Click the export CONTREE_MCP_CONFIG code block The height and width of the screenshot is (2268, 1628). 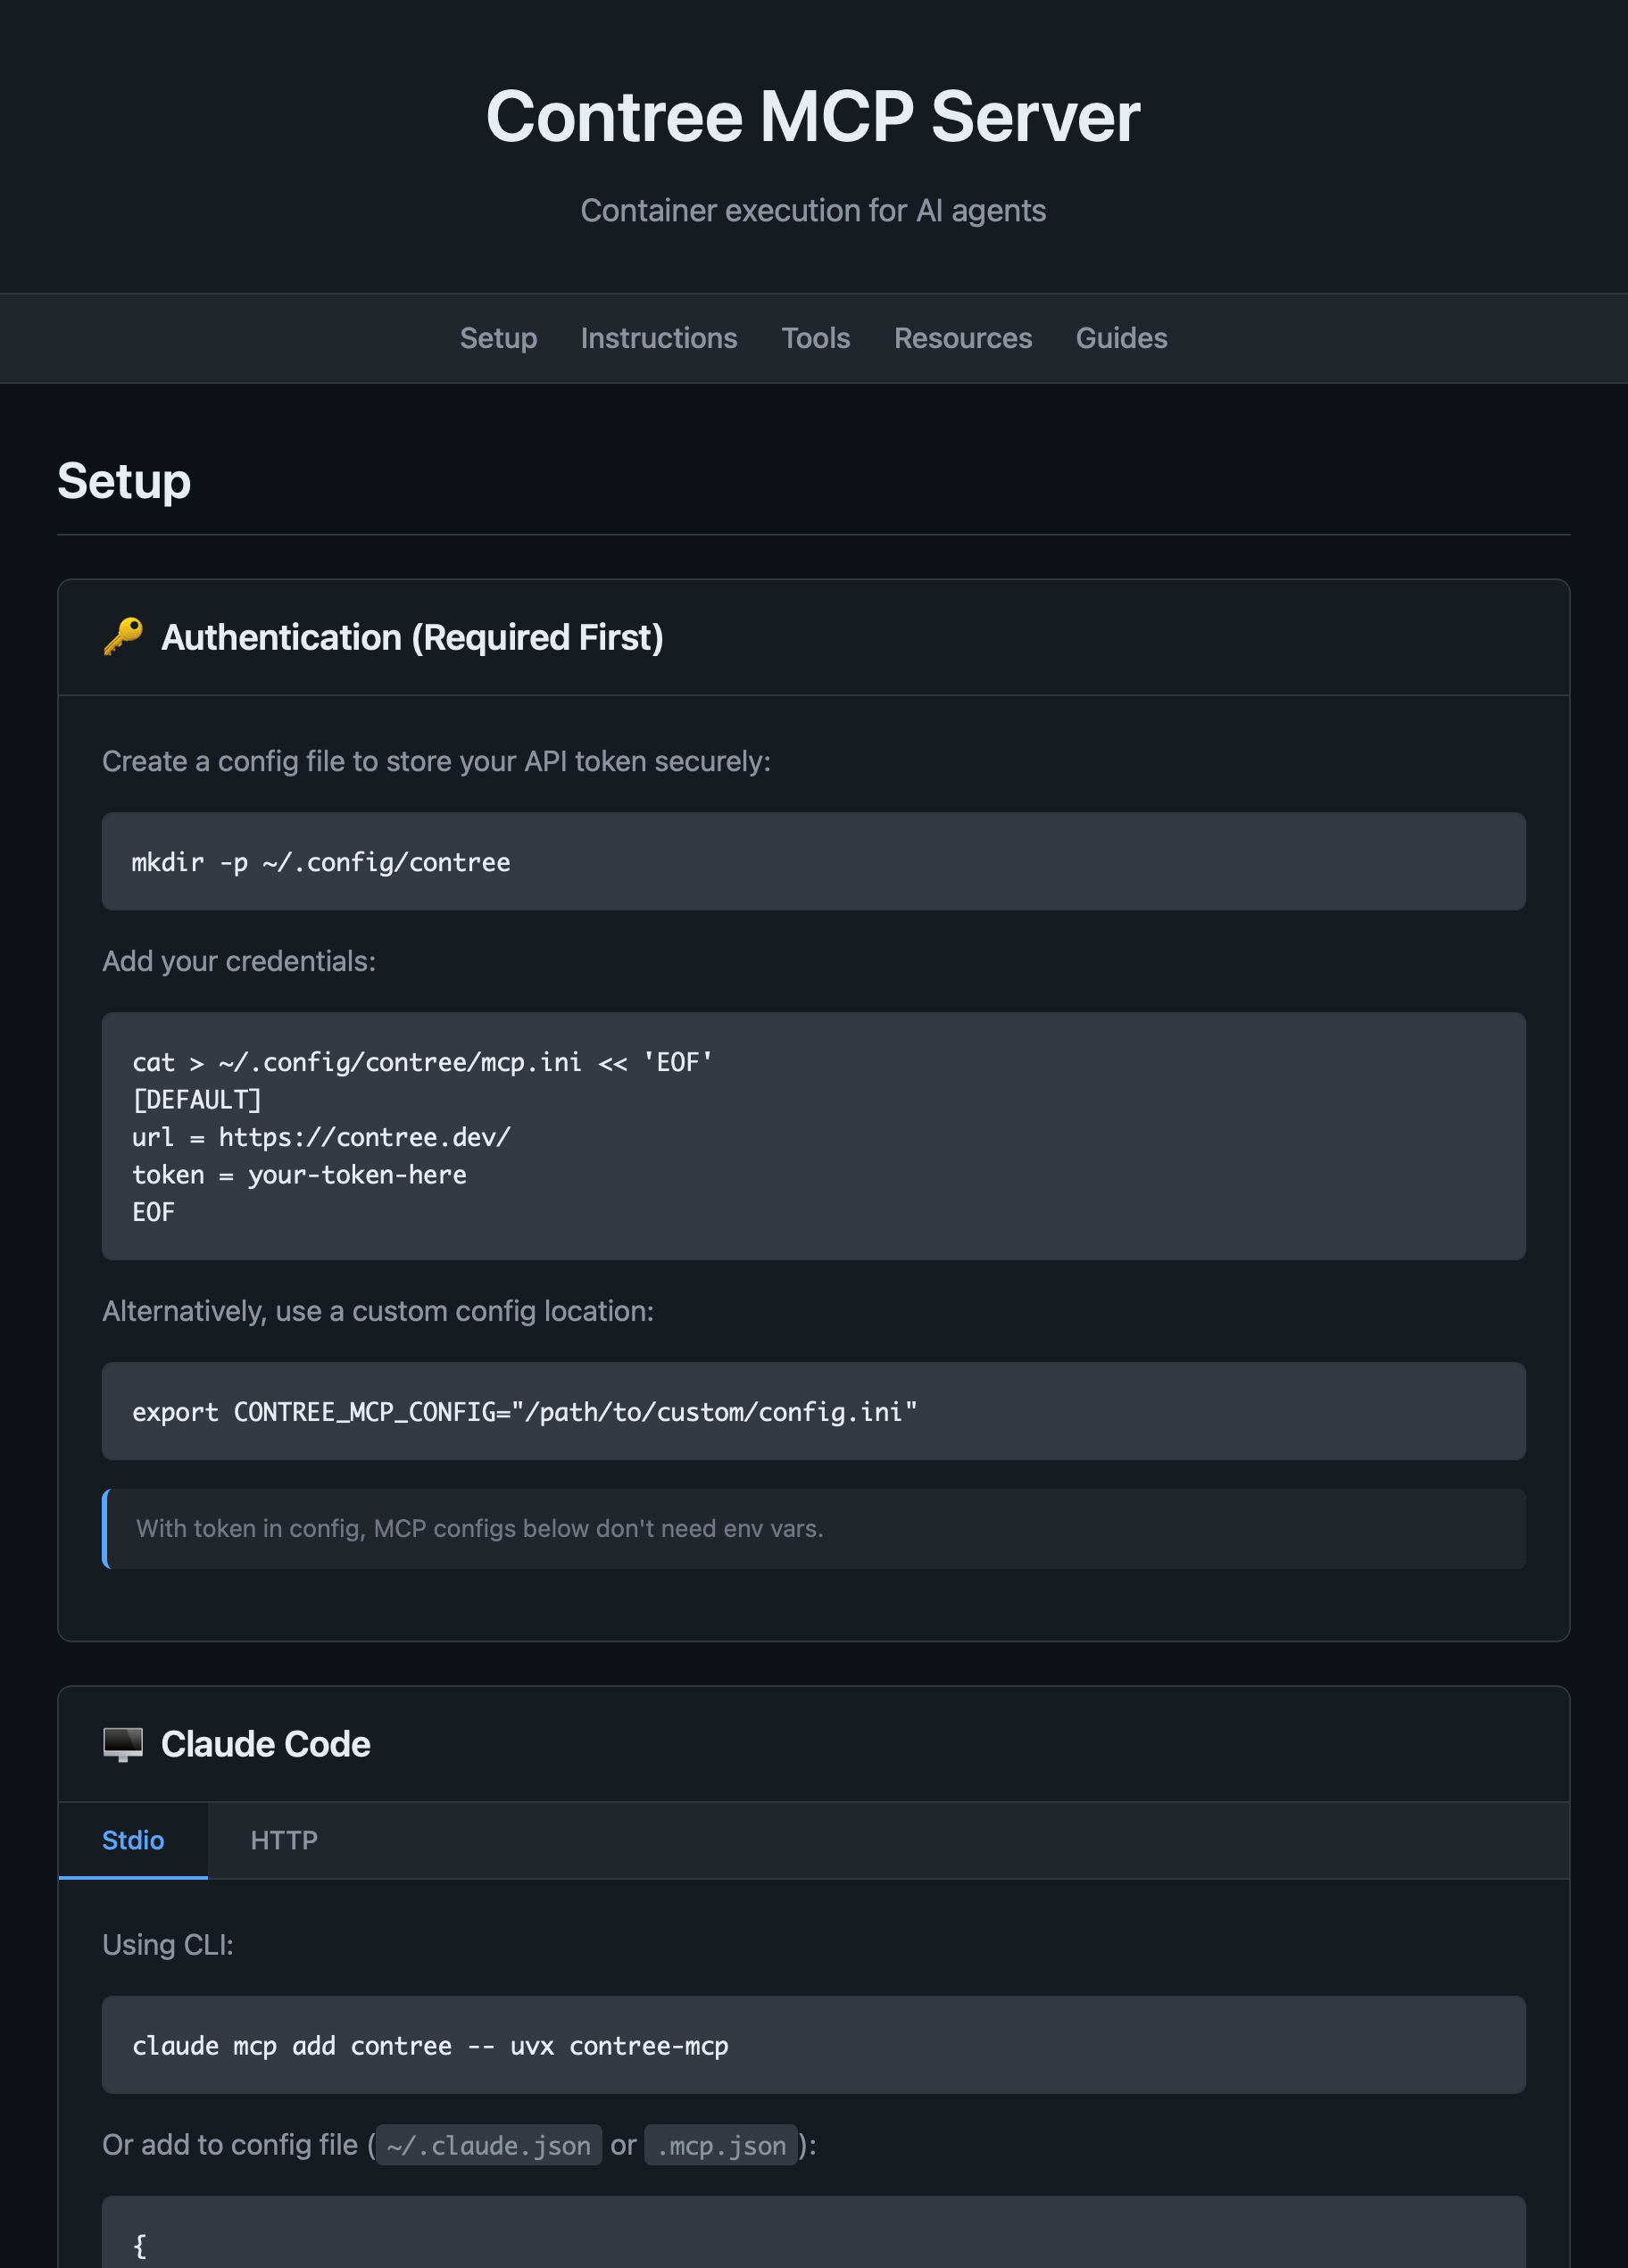(813, 1411)
